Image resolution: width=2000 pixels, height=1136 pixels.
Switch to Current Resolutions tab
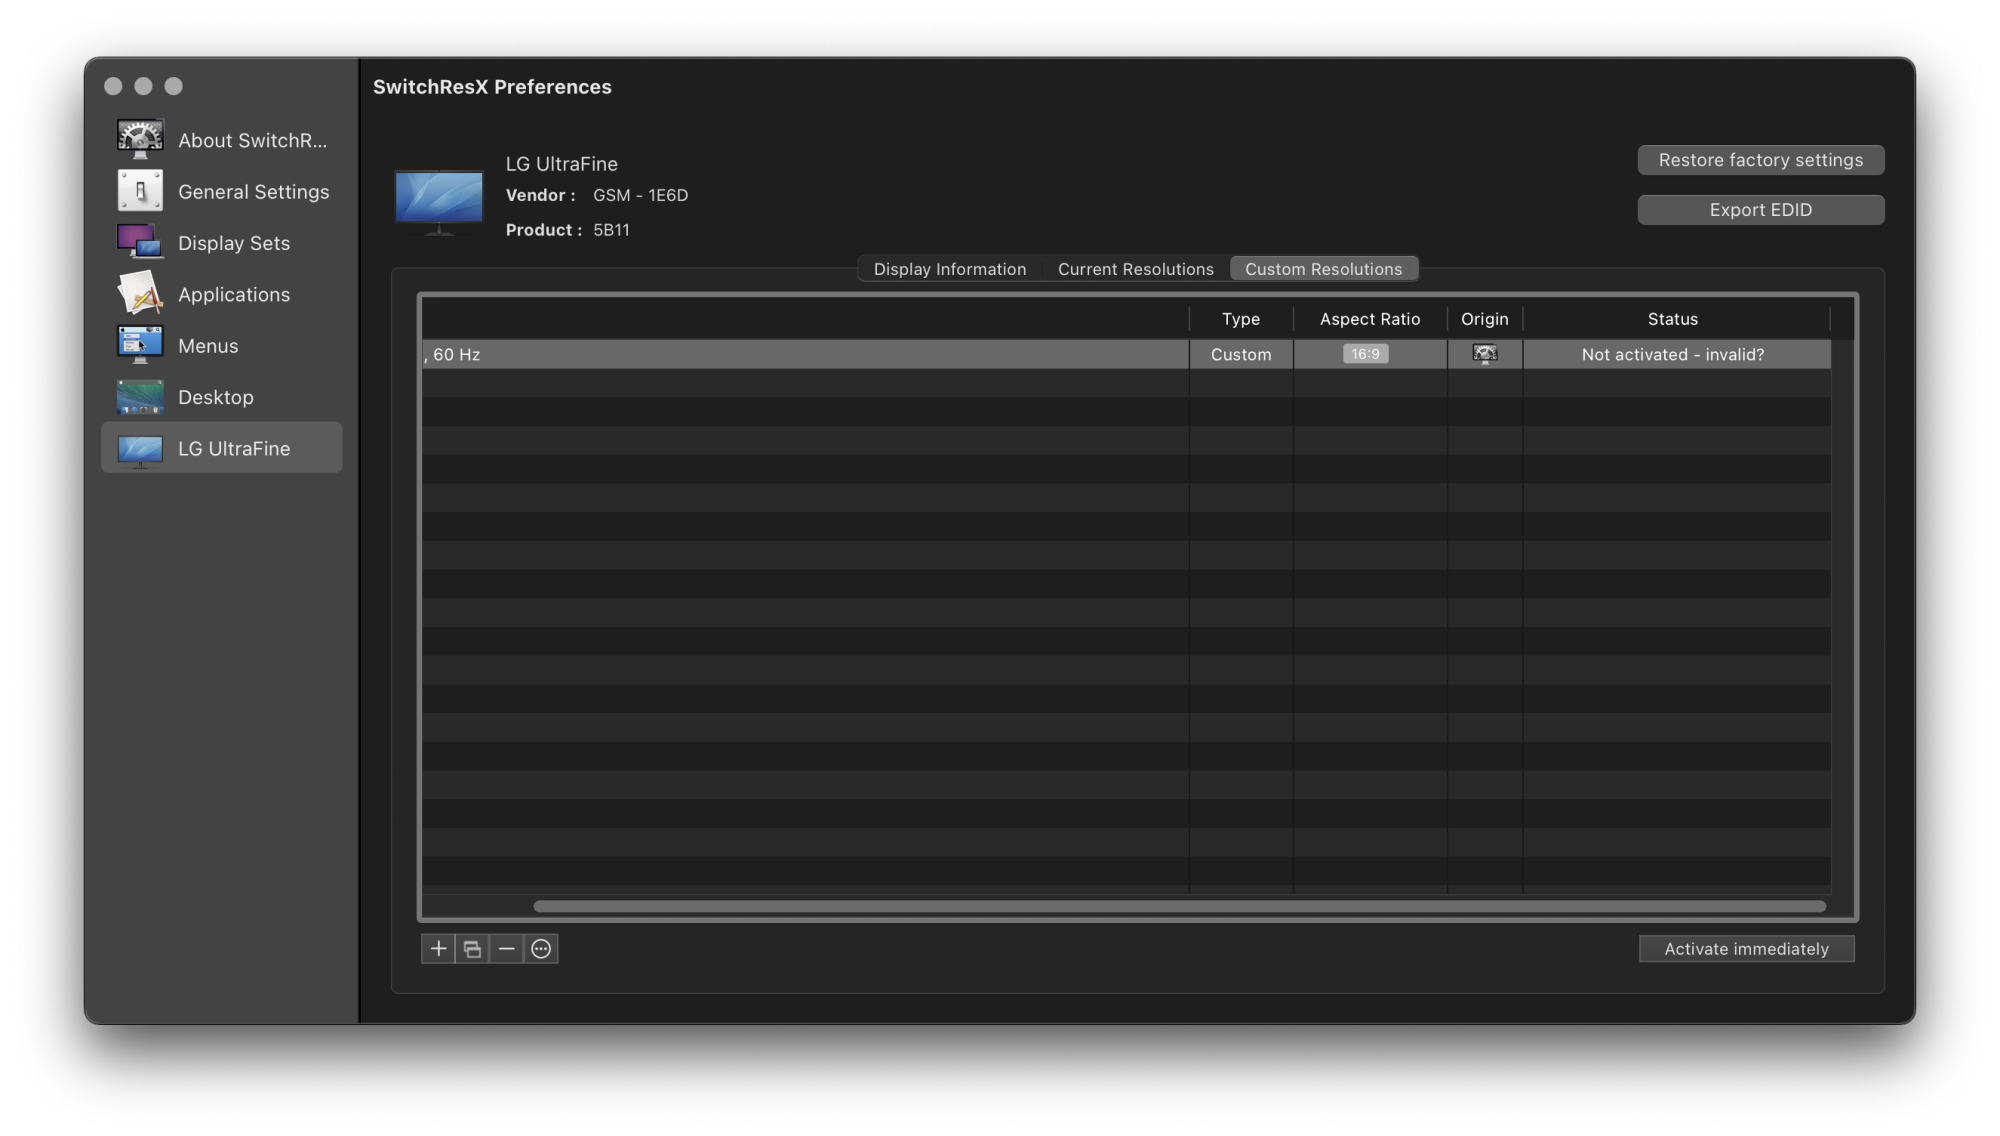[x=1135, y=268]
